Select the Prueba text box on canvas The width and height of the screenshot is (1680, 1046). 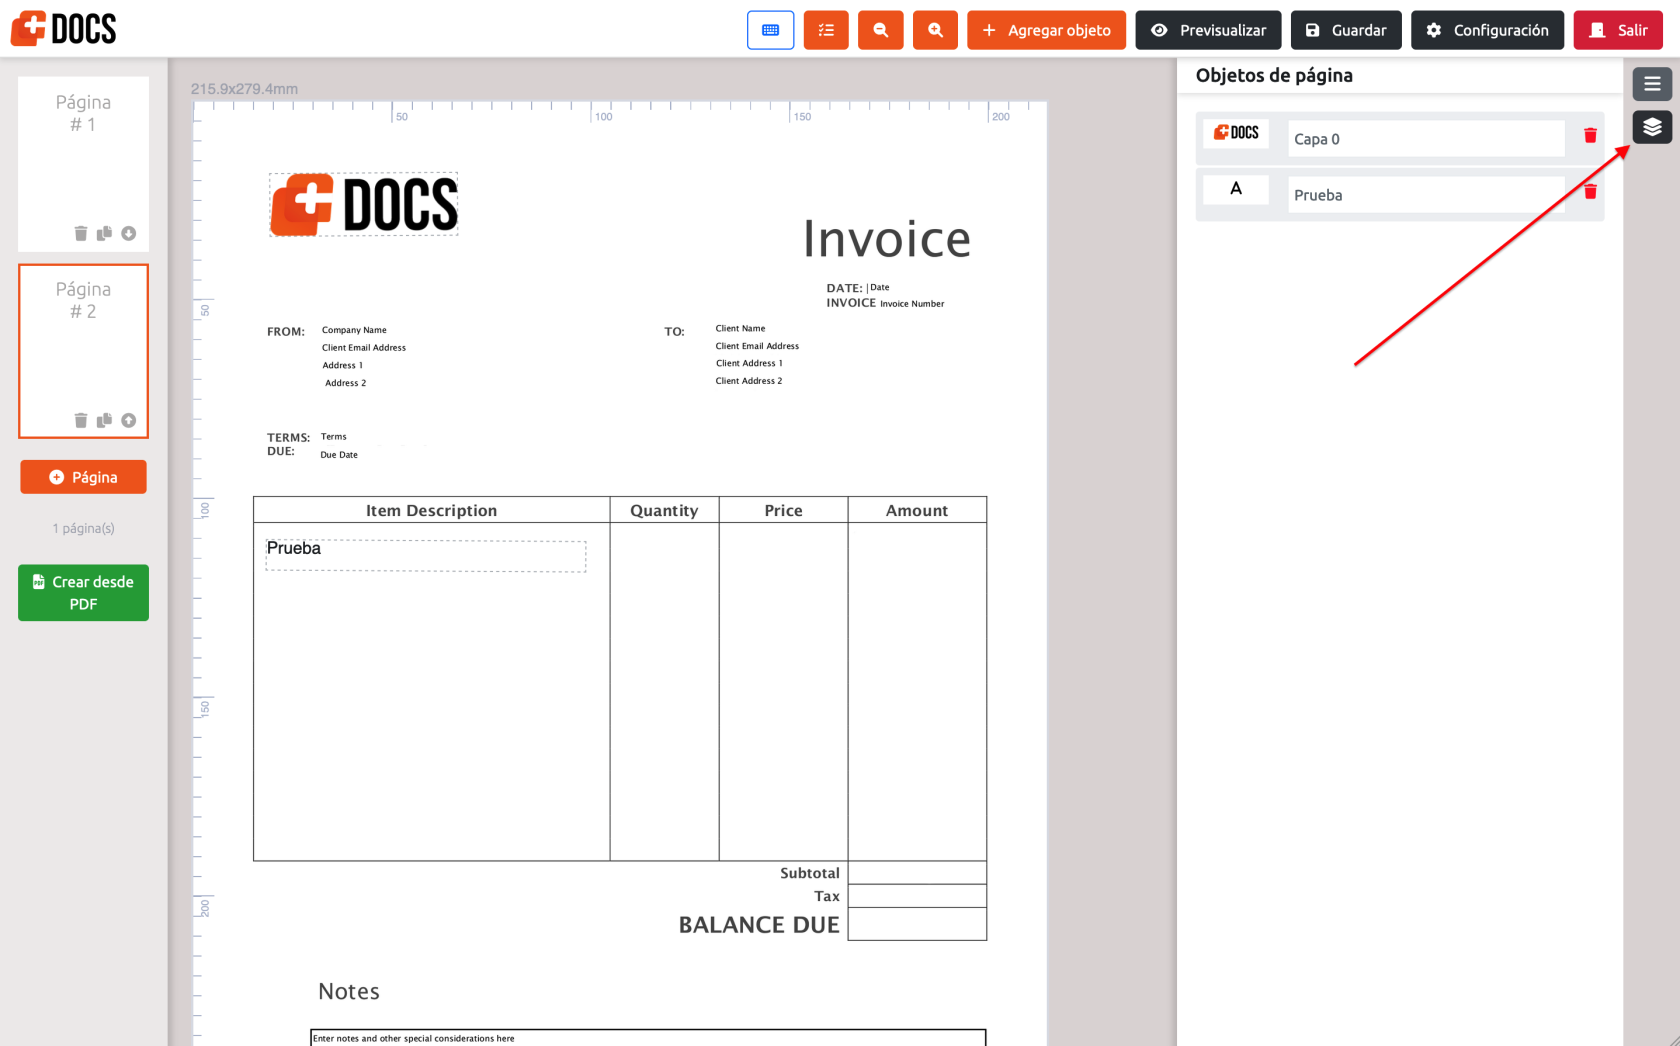point(426,556)
